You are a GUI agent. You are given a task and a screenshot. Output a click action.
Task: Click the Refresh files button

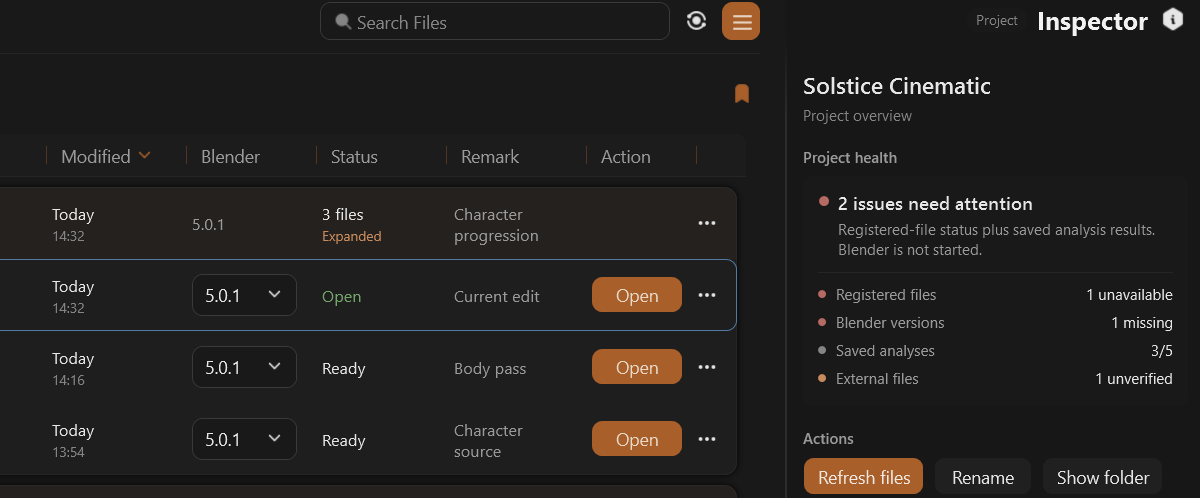click(x=864, y=477)
